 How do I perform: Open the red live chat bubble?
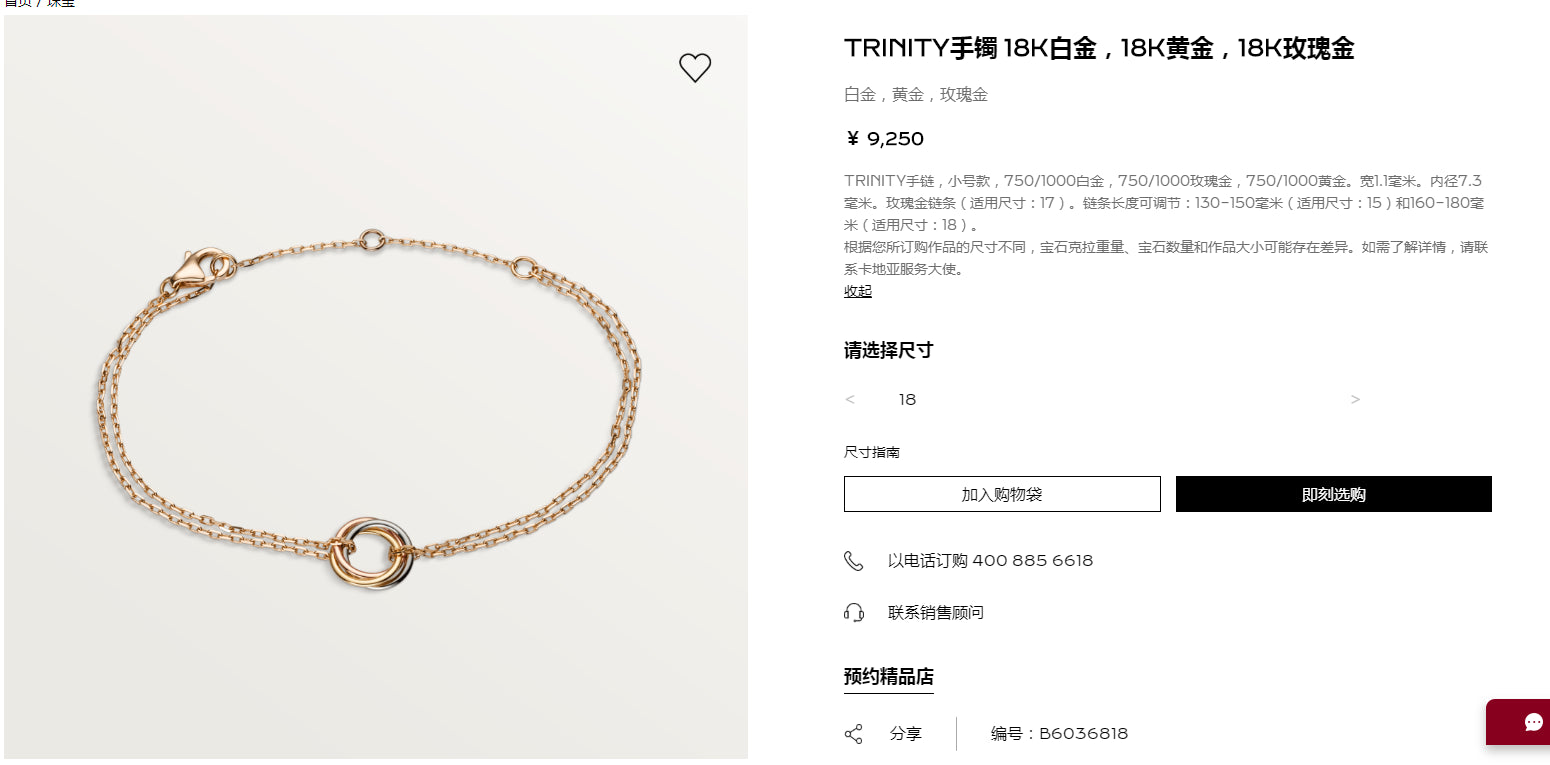[x=1522, y=723]
